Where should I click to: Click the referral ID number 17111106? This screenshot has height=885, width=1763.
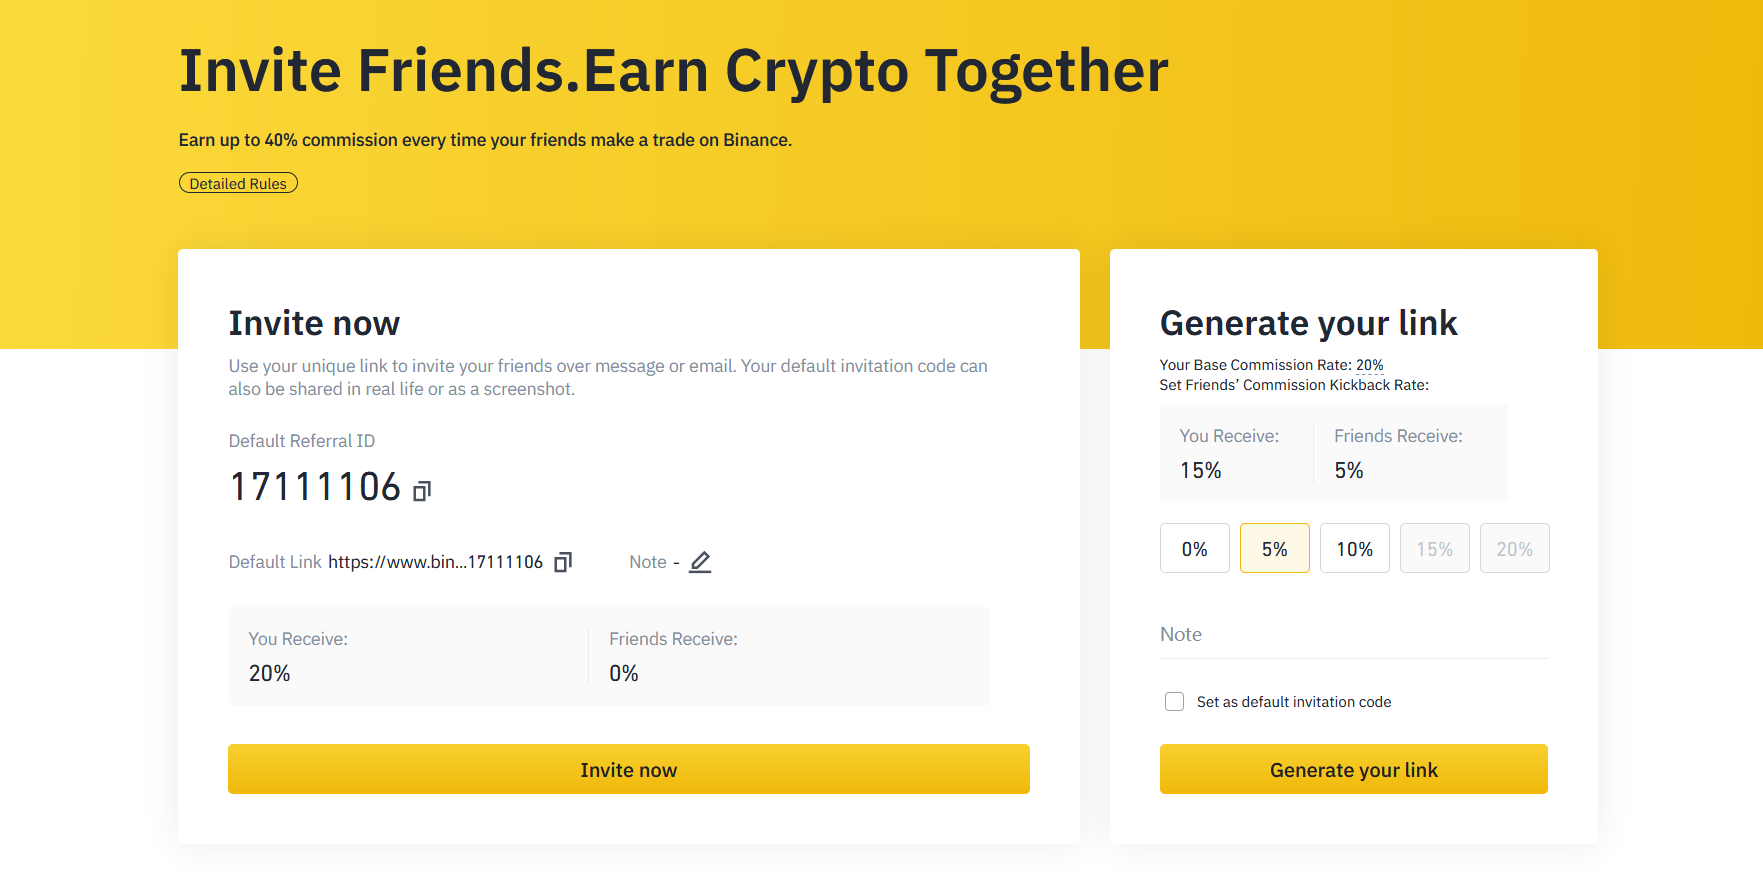(315, 487)
